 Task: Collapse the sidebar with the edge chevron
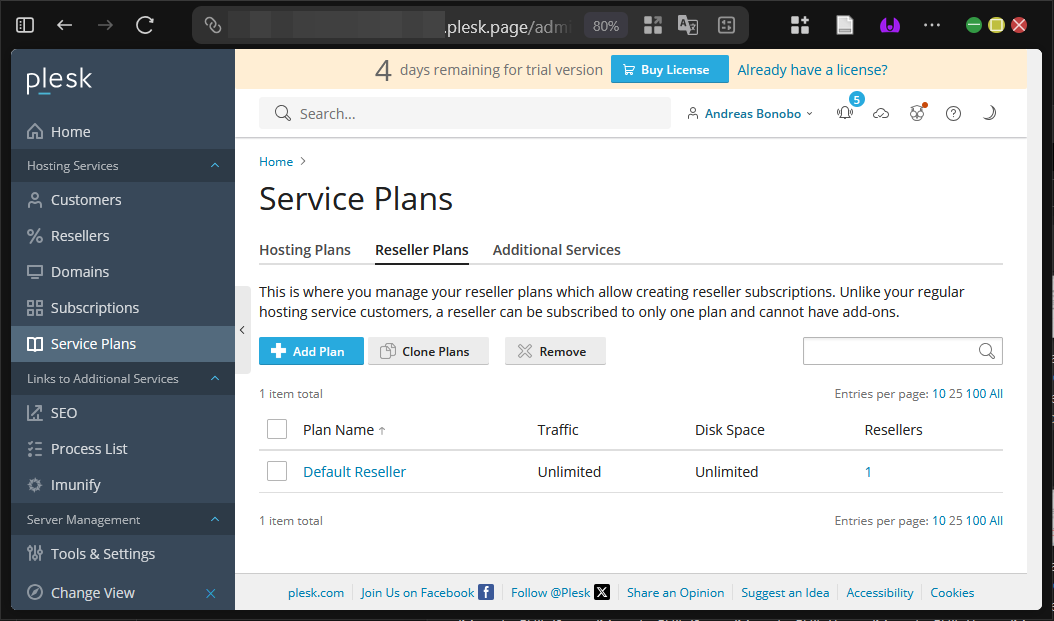(x=242, y=329)
